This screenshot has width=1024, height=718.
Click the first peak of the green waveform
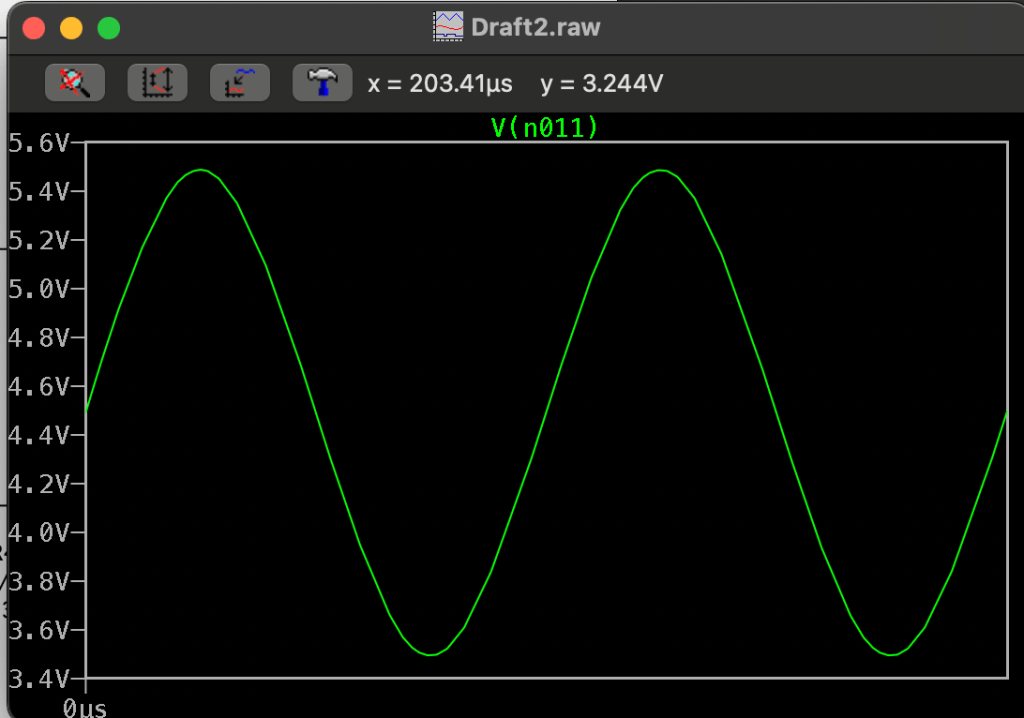pyautogui.click(x=201, y=170)
